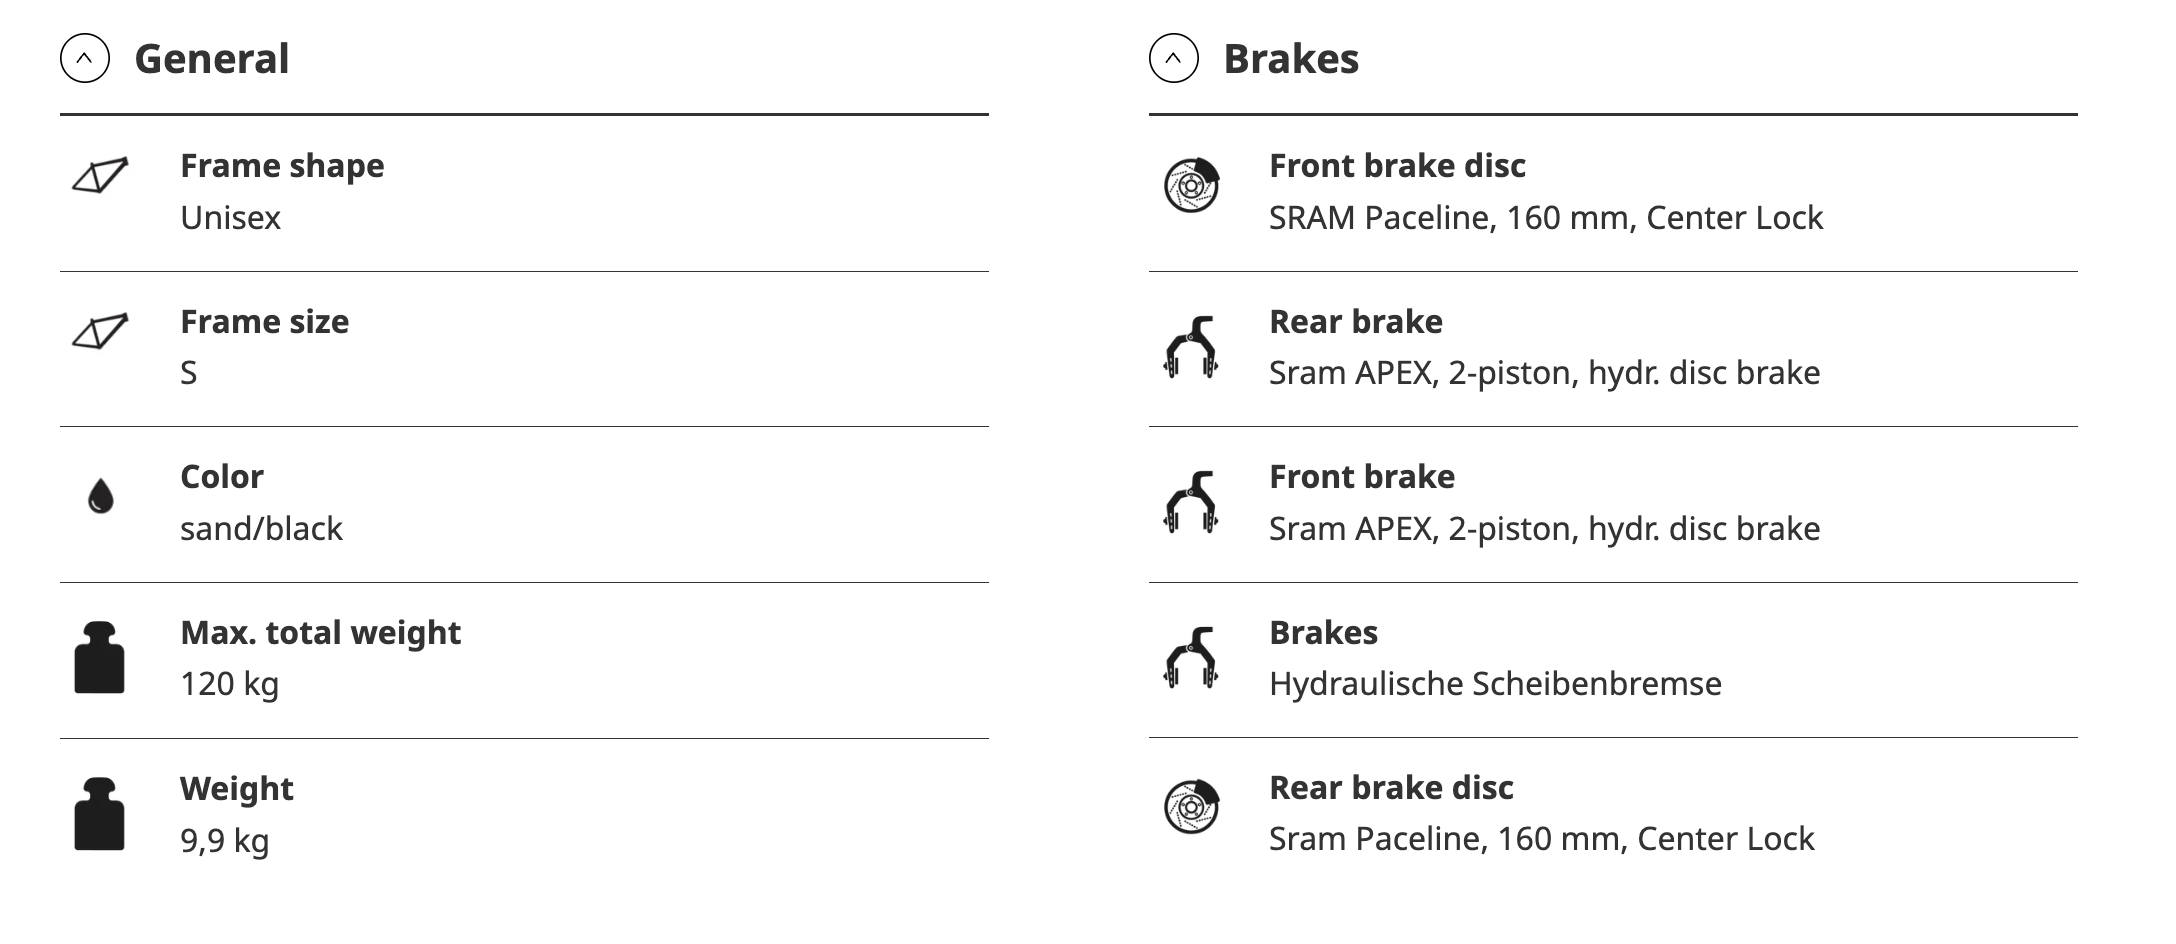Click the General section heading
Screen dimensions: 2176x944
click(212, 59)
